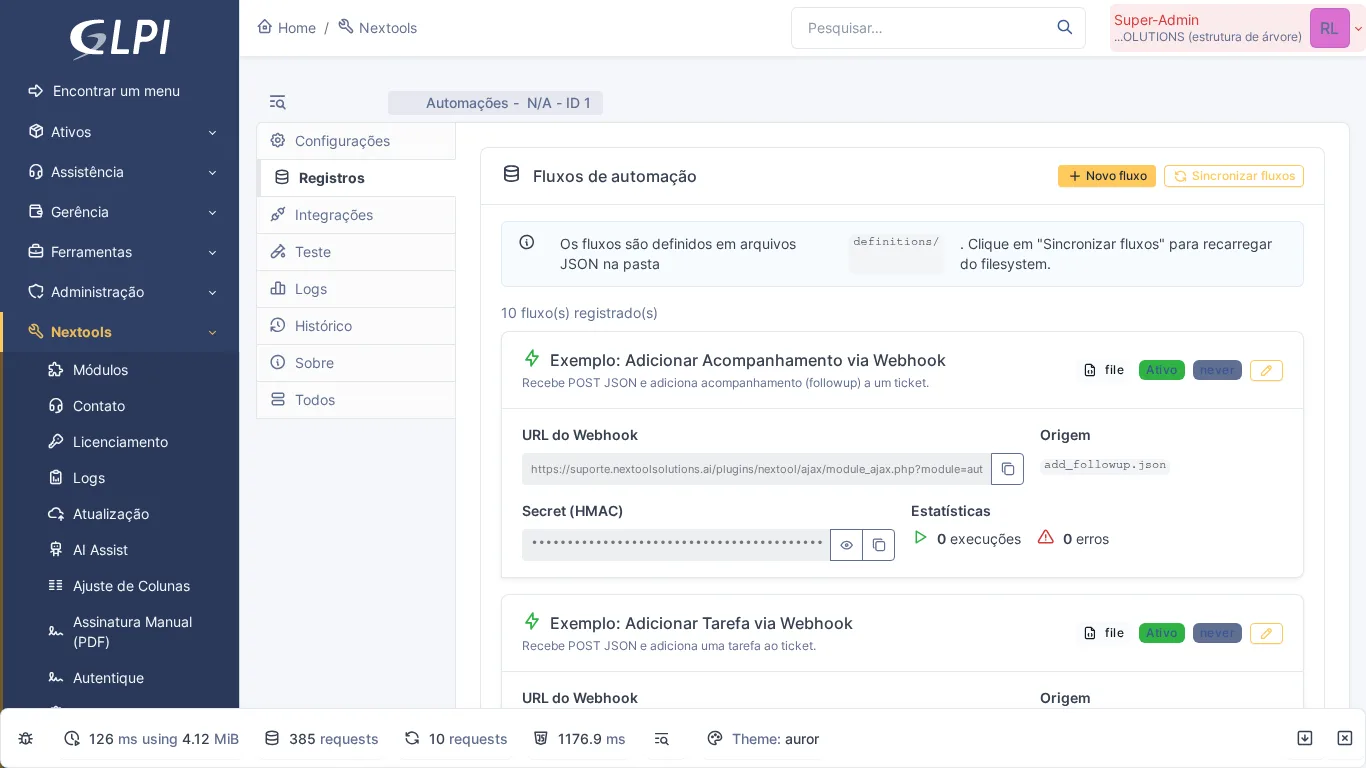Viewport: 1366px width, 768px height.
Task: Click the GLPI logo
Action: pyautogui.click(x=118, y=39)
